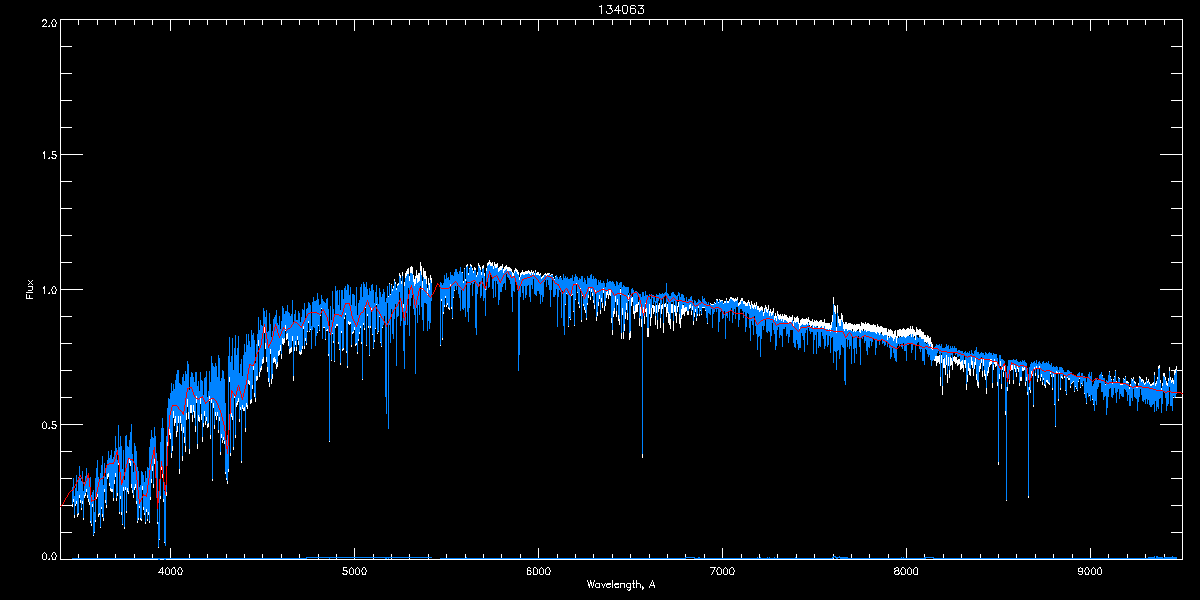Click the 6000 x-axis tick label
This screenshot has width=1200, height=600.
539,572
